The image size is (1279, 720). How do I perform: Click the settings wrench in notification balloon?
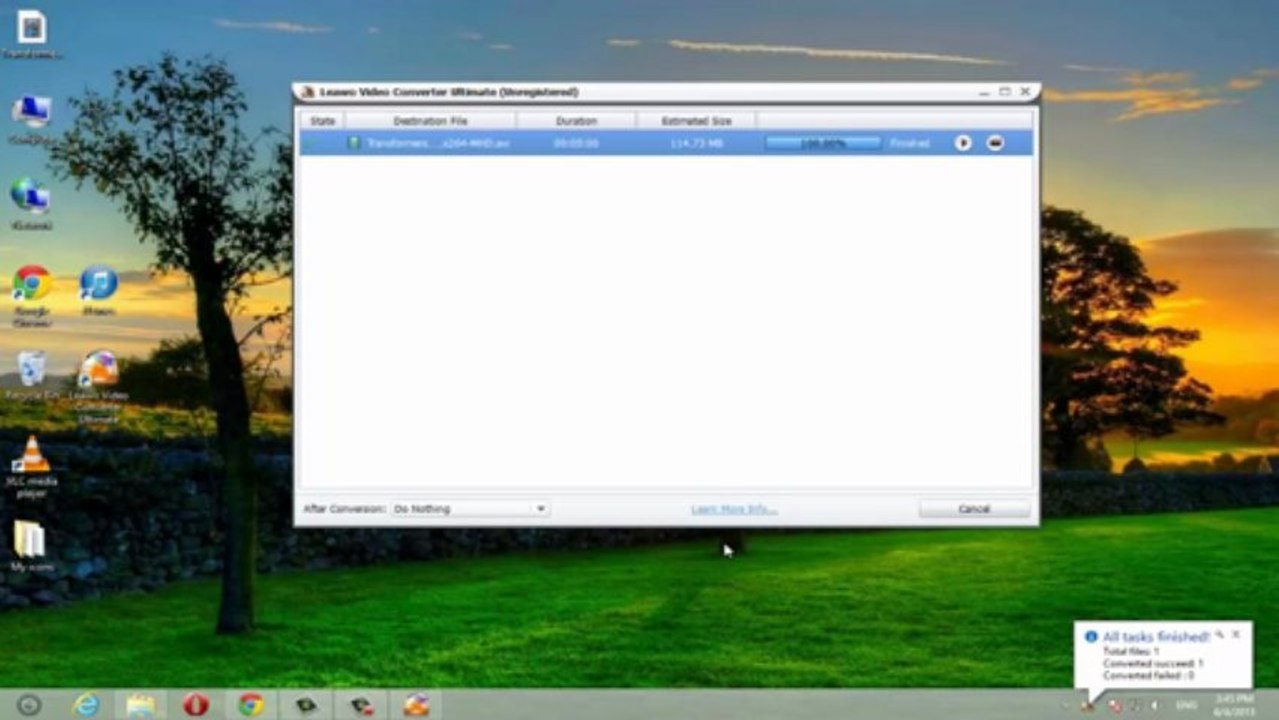click(x=1219, y=634)
